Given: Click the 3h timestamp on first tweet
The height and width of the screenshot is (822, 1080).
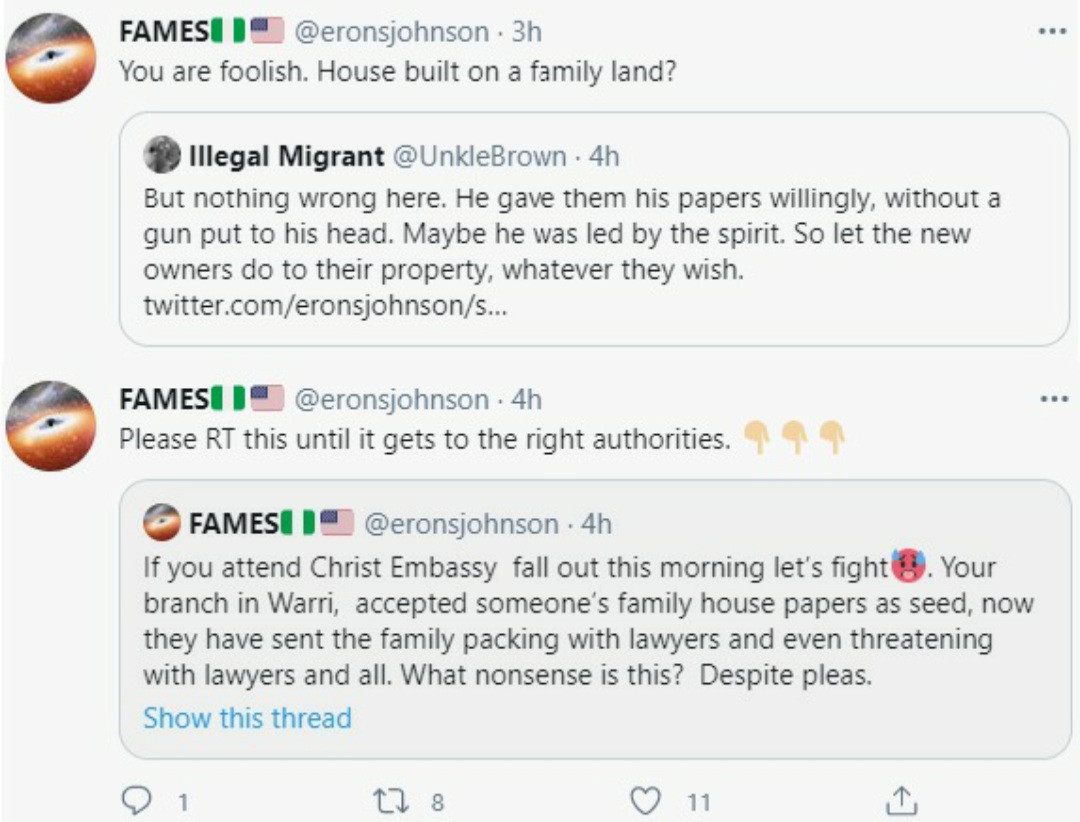Looking at the screenshot, I should 526,32.
